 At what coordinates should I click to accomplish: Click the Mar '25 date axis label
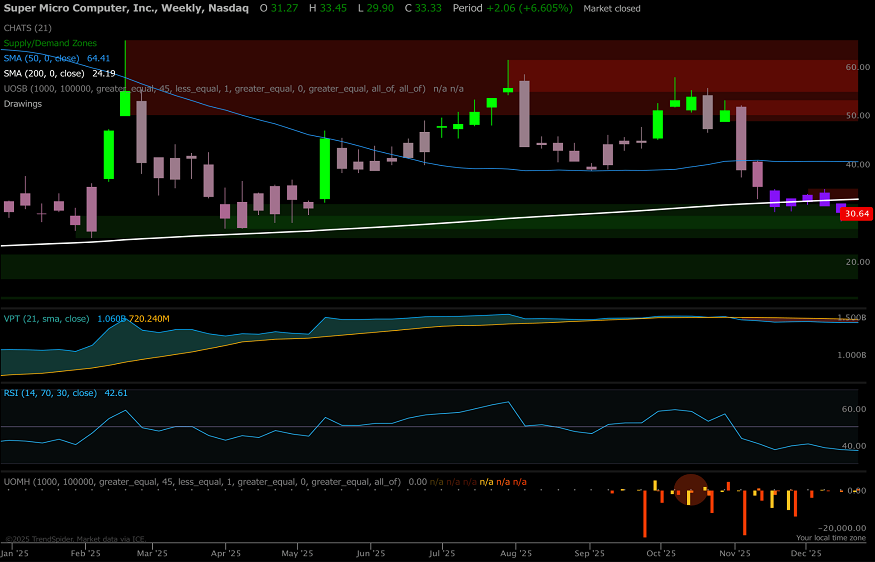pyautogui.click(x=152, y=553)
